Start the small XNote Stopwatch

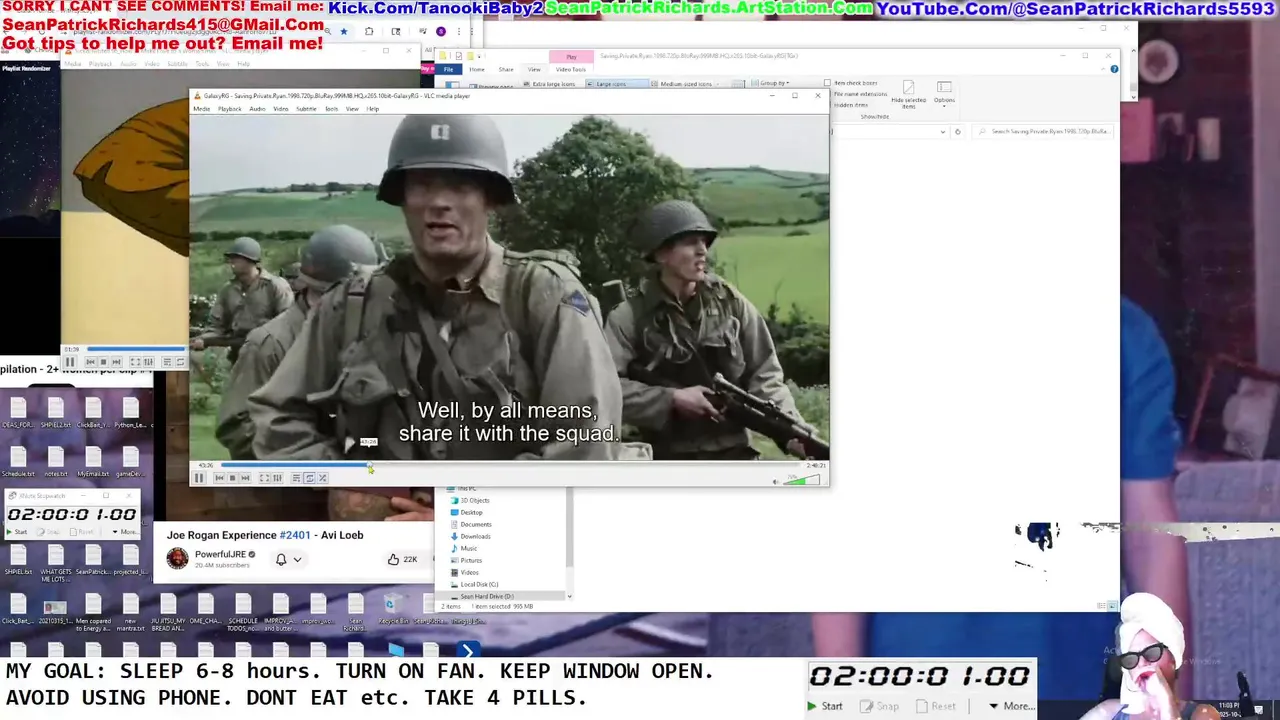tap(16, 532)
